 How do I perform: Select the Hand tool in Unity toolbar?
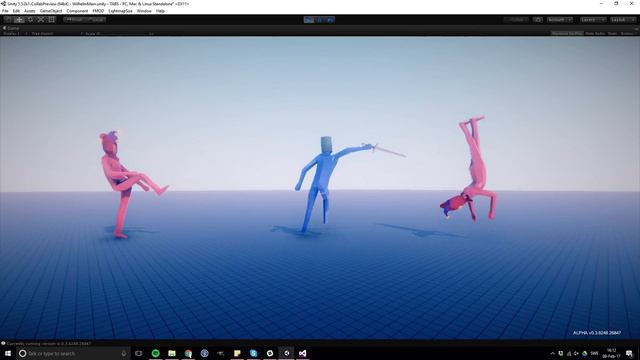pos(9,20)
